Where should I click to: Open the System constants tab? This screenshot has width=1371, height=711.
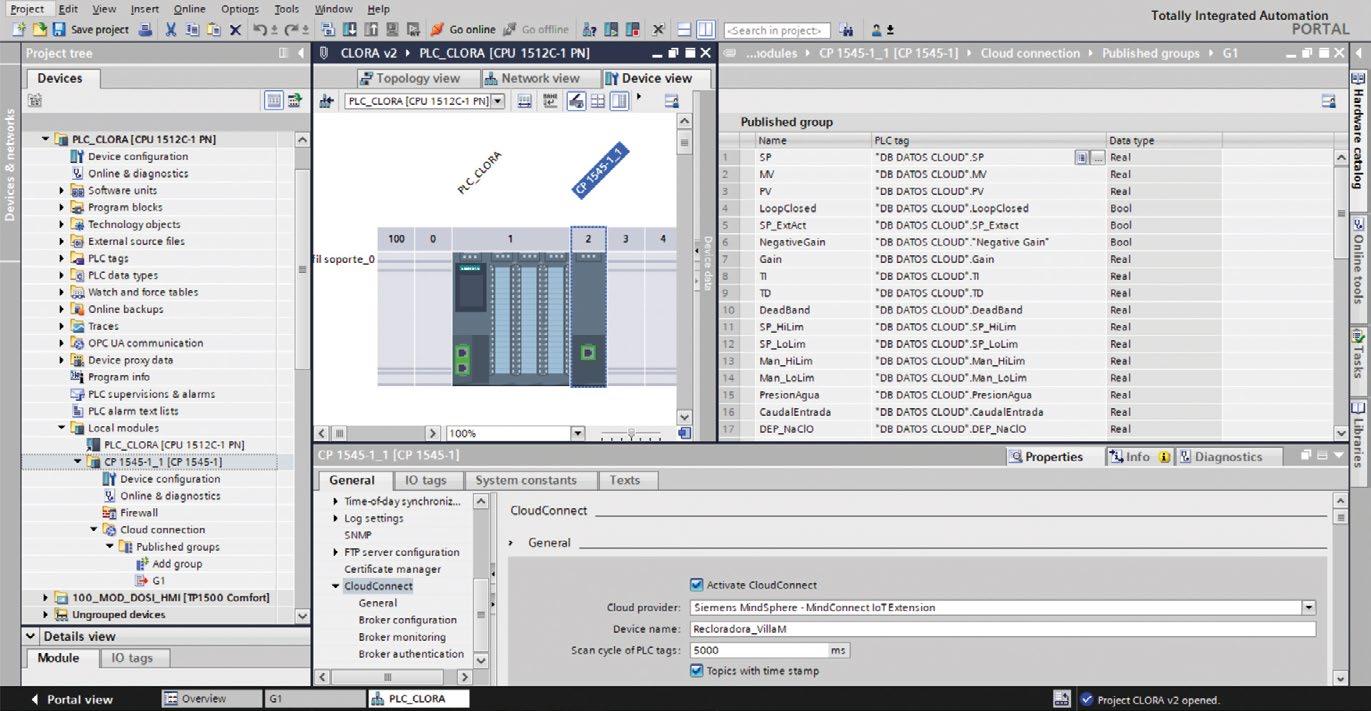tap(526, 480)
